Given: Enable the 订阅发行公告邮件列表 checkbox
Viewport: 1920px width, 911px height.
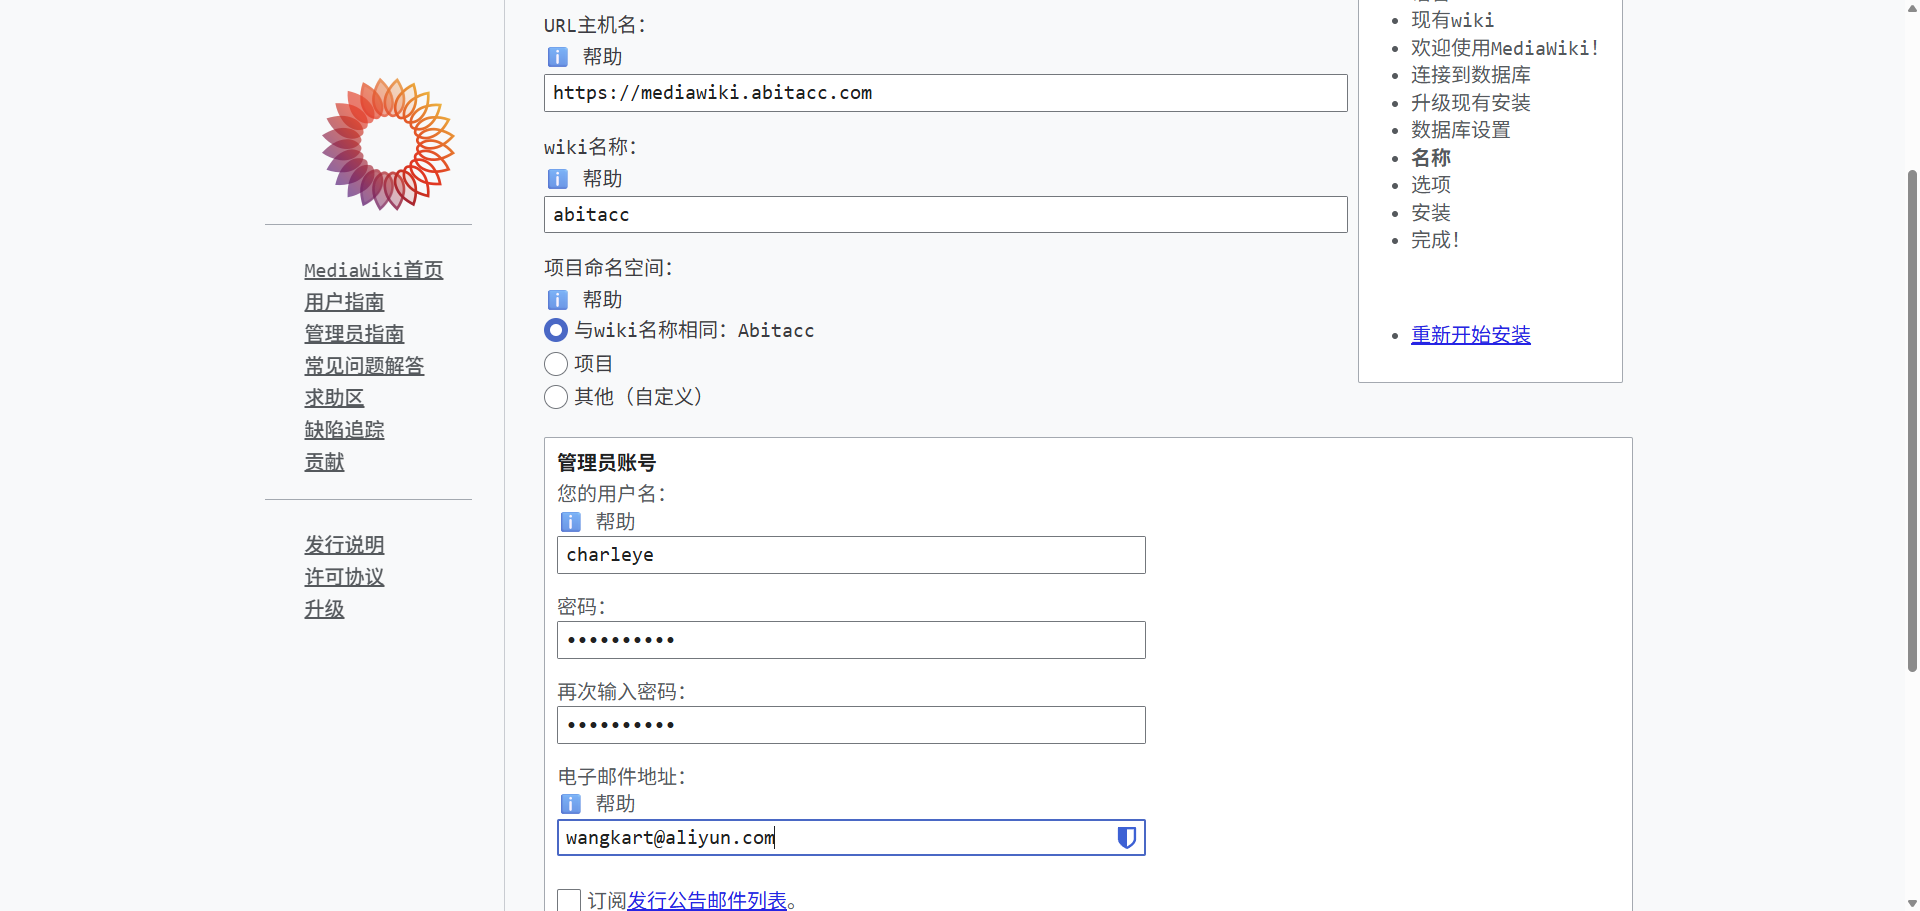Looking at the screenshot, I should (569, 900).
